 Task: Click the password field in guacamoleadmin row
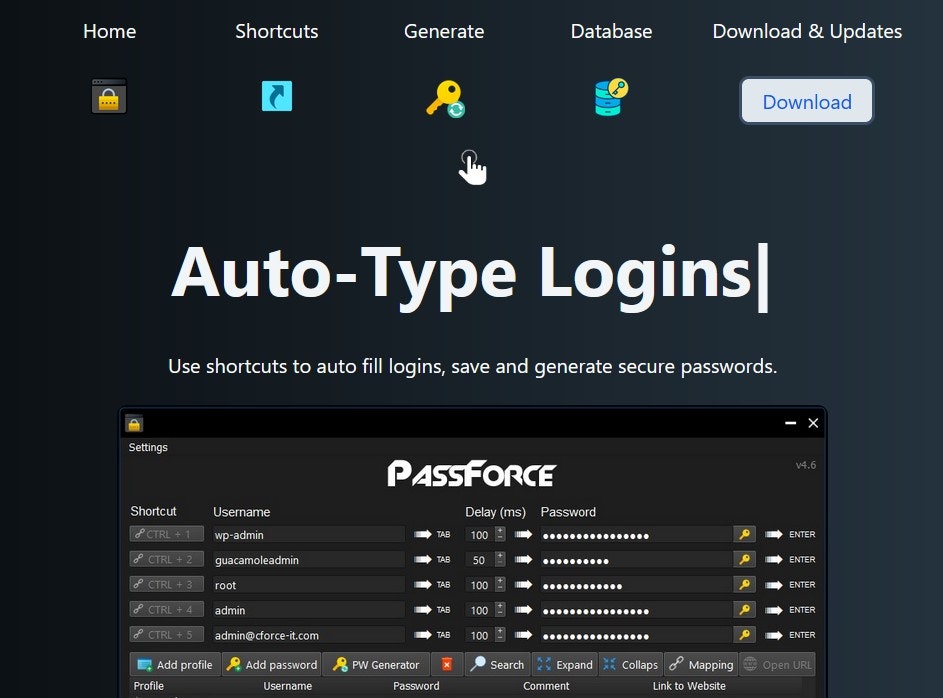pos(636,560)
